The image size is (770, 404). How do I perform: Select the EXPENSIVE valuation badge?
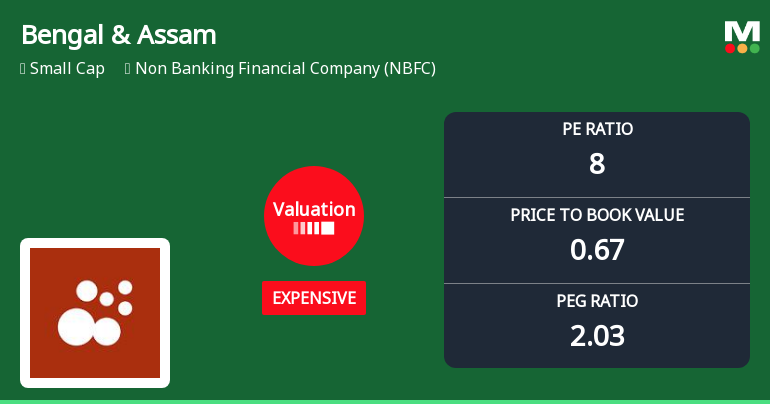(314, 298)
